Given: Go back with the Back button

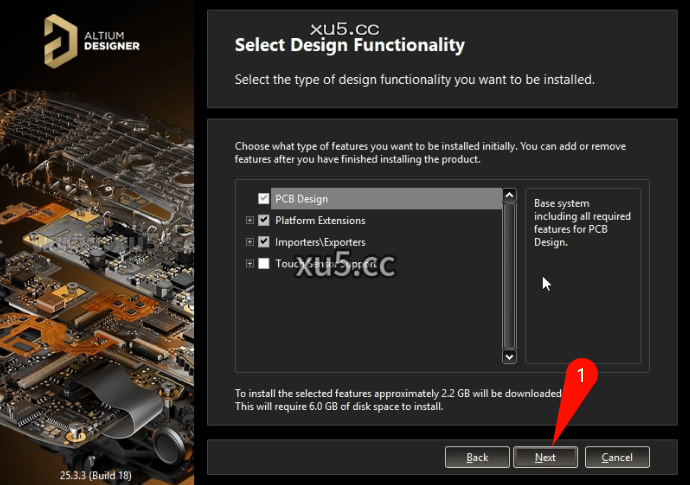Looking at the screenshot, I should pyautogui.click(x=477, y=457).
